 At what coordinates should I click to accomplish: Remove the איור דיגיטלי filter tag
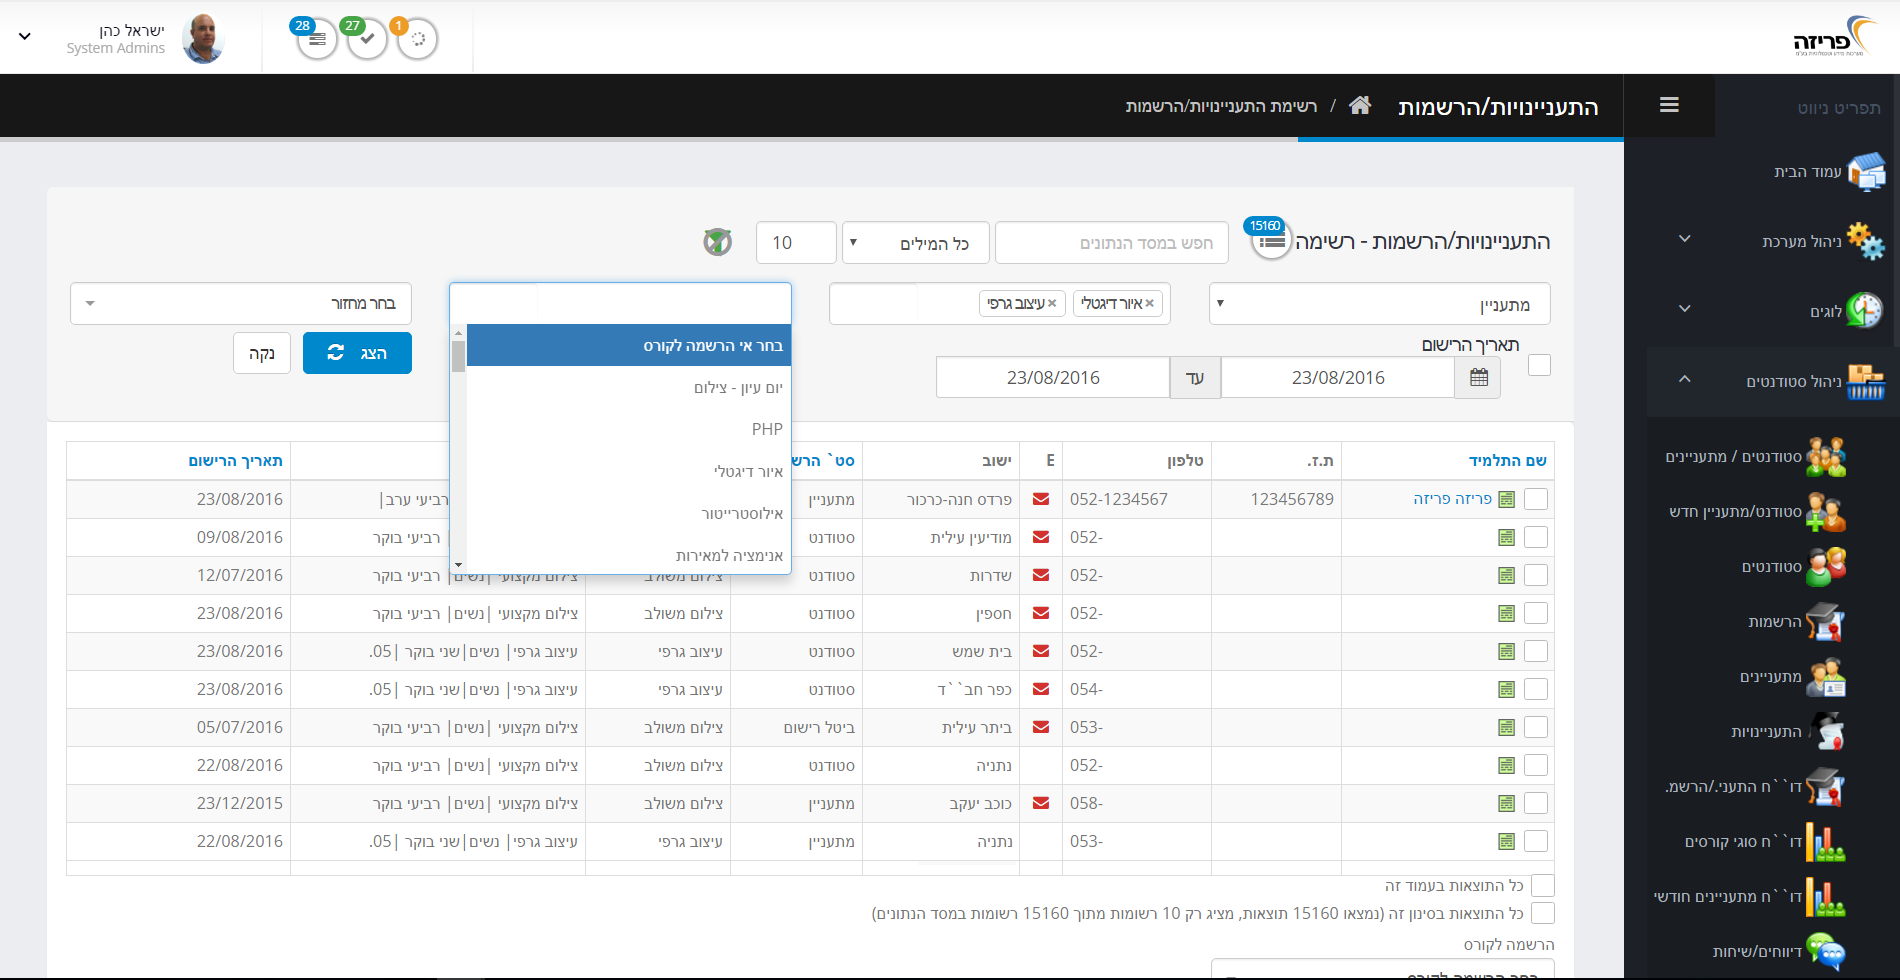[1150, 303]
